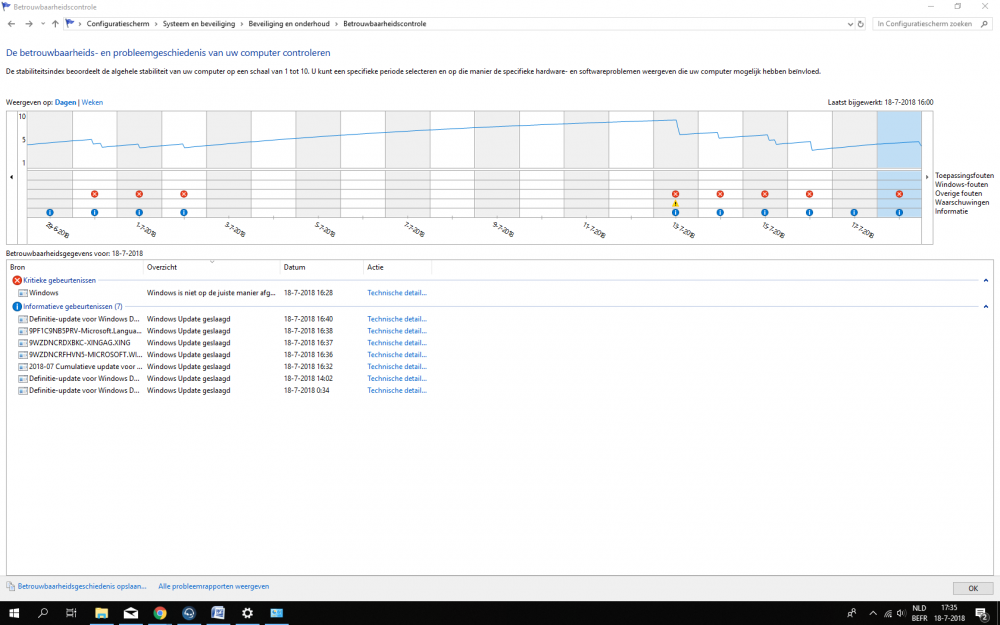Click the blue information icon for 29-6-2018
Screen dimensions: 1000x625
[x=50, y=212]
